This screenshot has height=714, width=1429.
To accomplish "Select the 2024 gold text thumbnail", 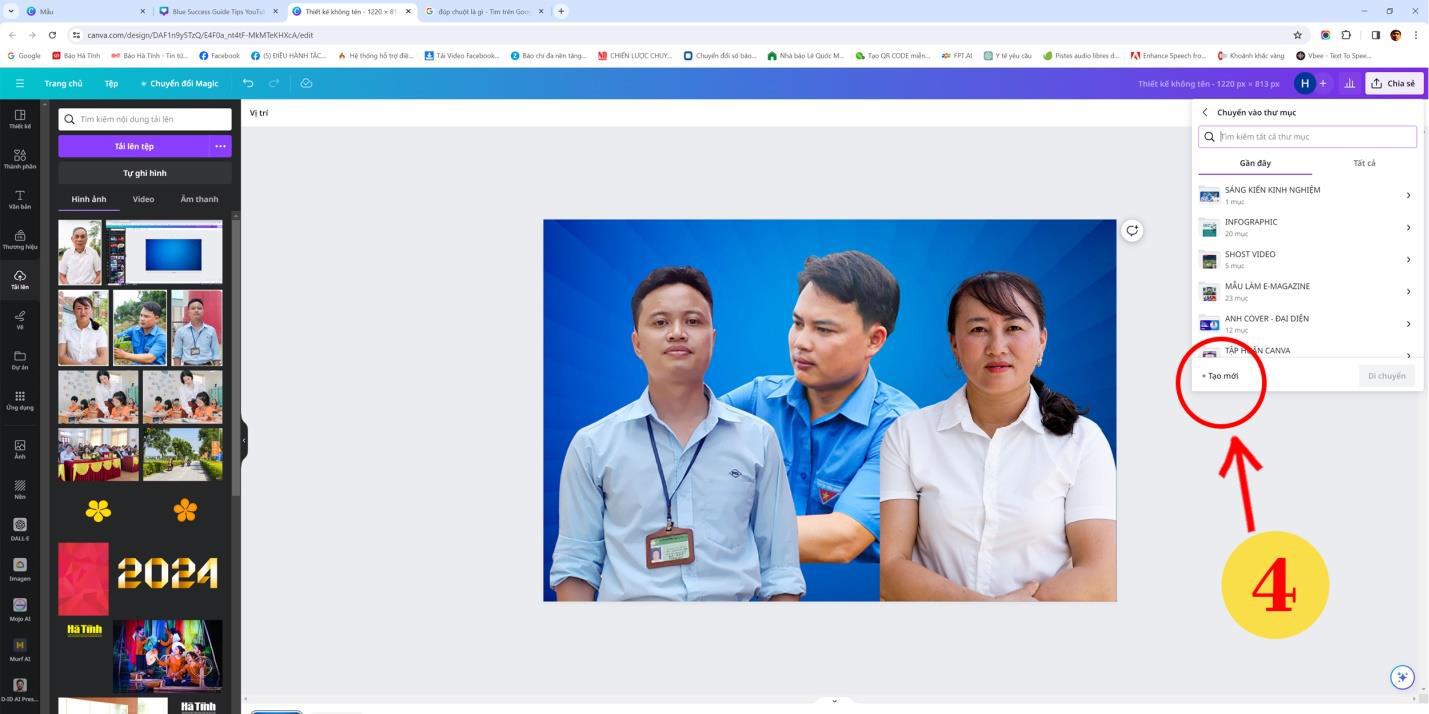I will 167,574.
